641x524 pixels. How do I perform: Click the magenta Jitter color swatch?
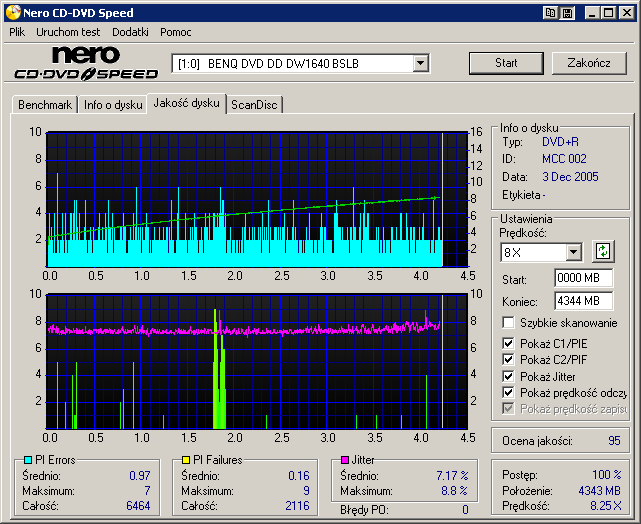pos(345,460)
